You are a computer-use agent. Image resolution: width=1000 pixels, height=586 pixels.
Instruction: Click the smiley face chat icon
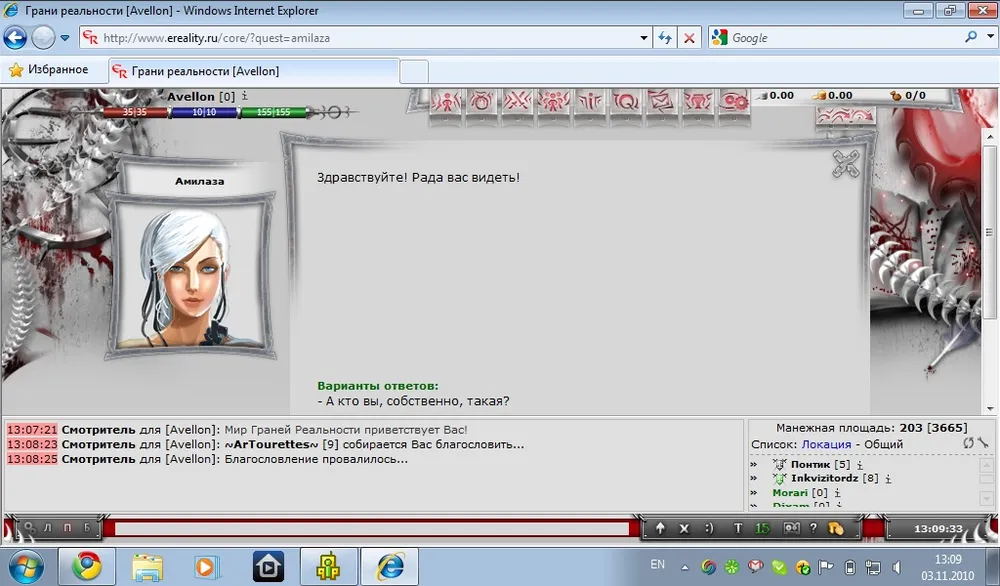(x=709, y=528)
